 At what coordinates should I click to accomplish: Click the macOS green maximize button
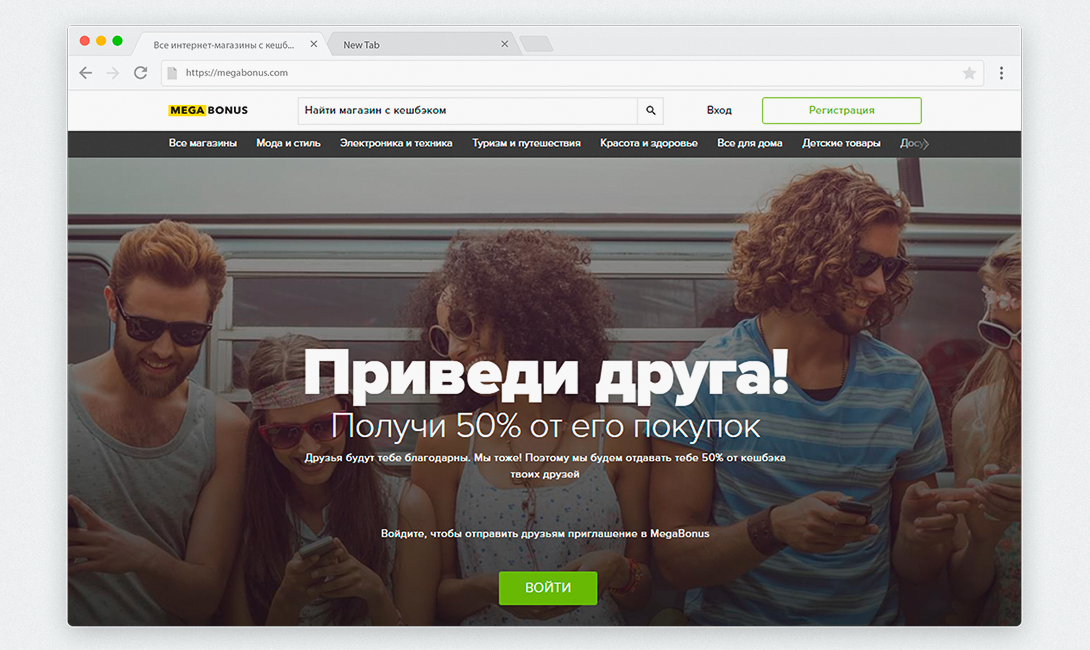[117, 41]
